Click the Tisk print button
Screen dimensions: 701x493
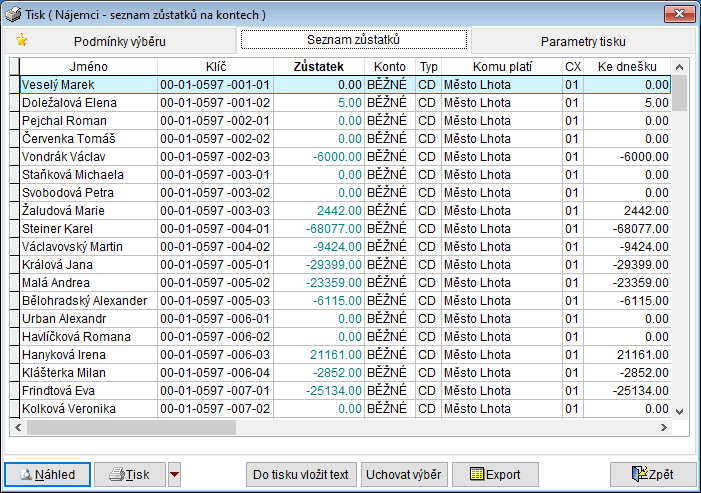tap(130, 473)
